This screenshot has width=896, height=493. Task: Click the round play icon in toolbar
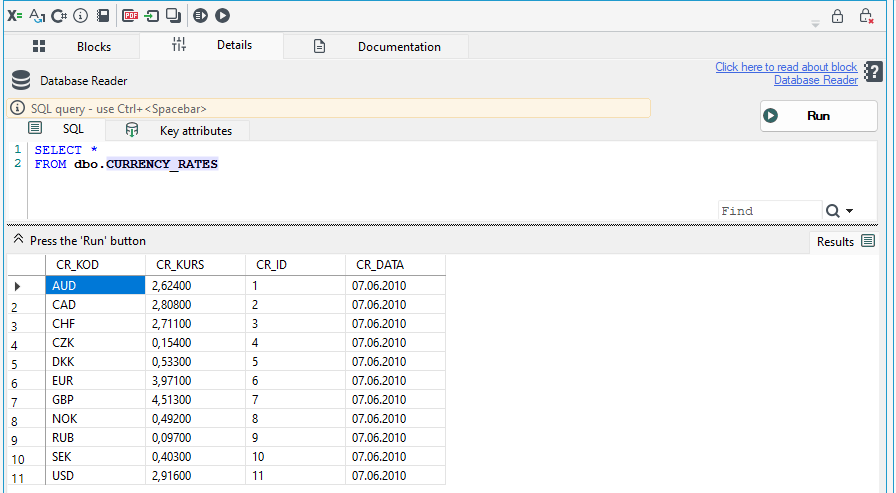tap(222, 16)
